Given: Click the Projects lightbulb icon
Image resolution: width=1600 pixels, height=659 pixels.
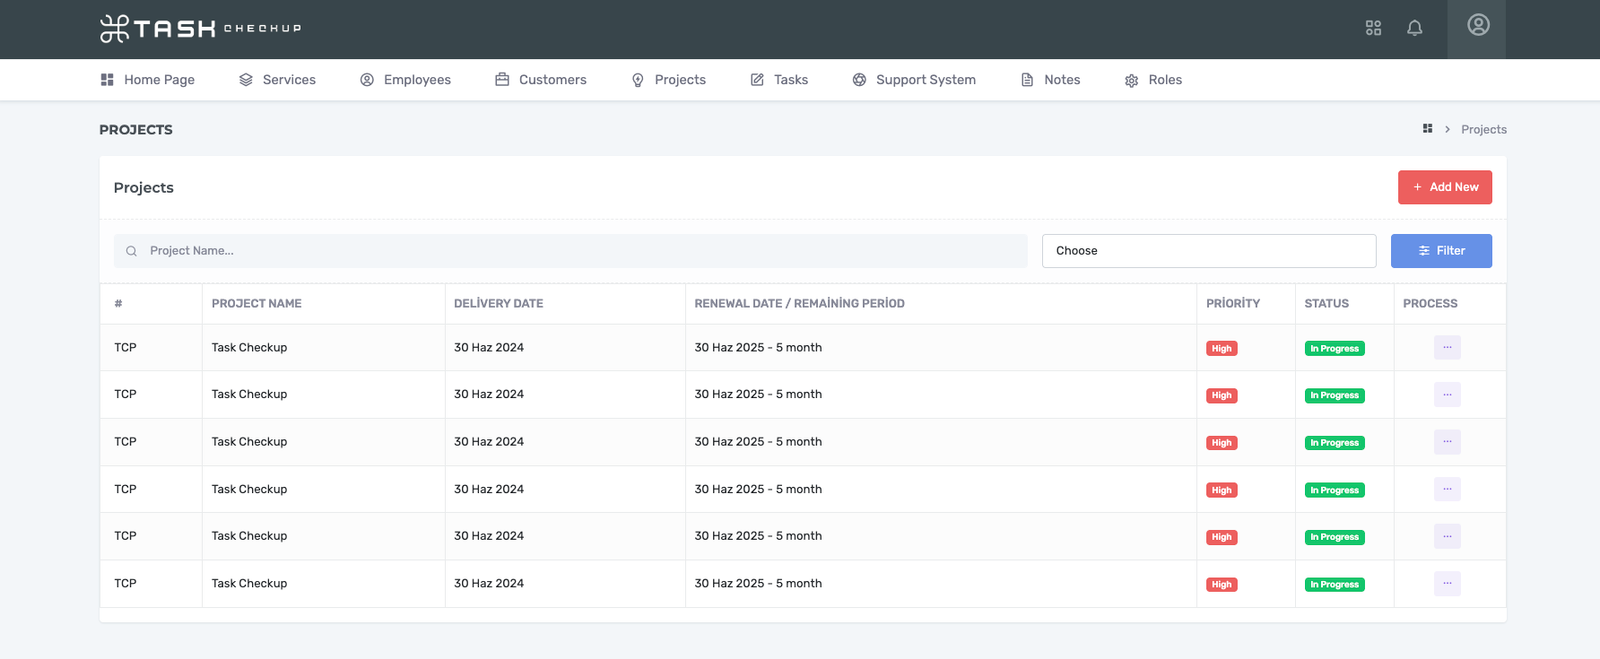Looking at the screenshot, I should point(638,80).
